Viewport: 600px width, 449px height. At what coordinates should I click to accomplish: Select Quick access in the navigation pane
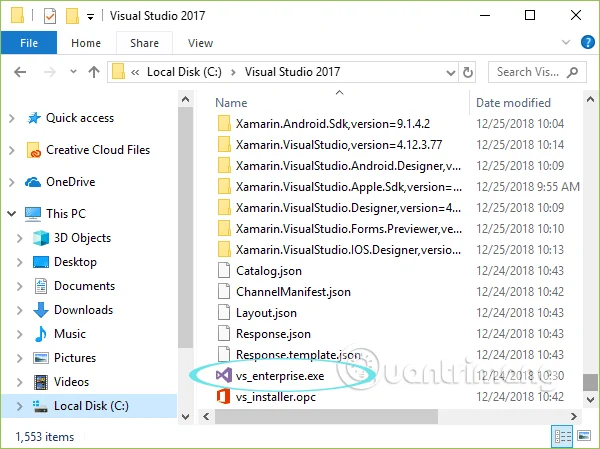[x=80, y=118]
